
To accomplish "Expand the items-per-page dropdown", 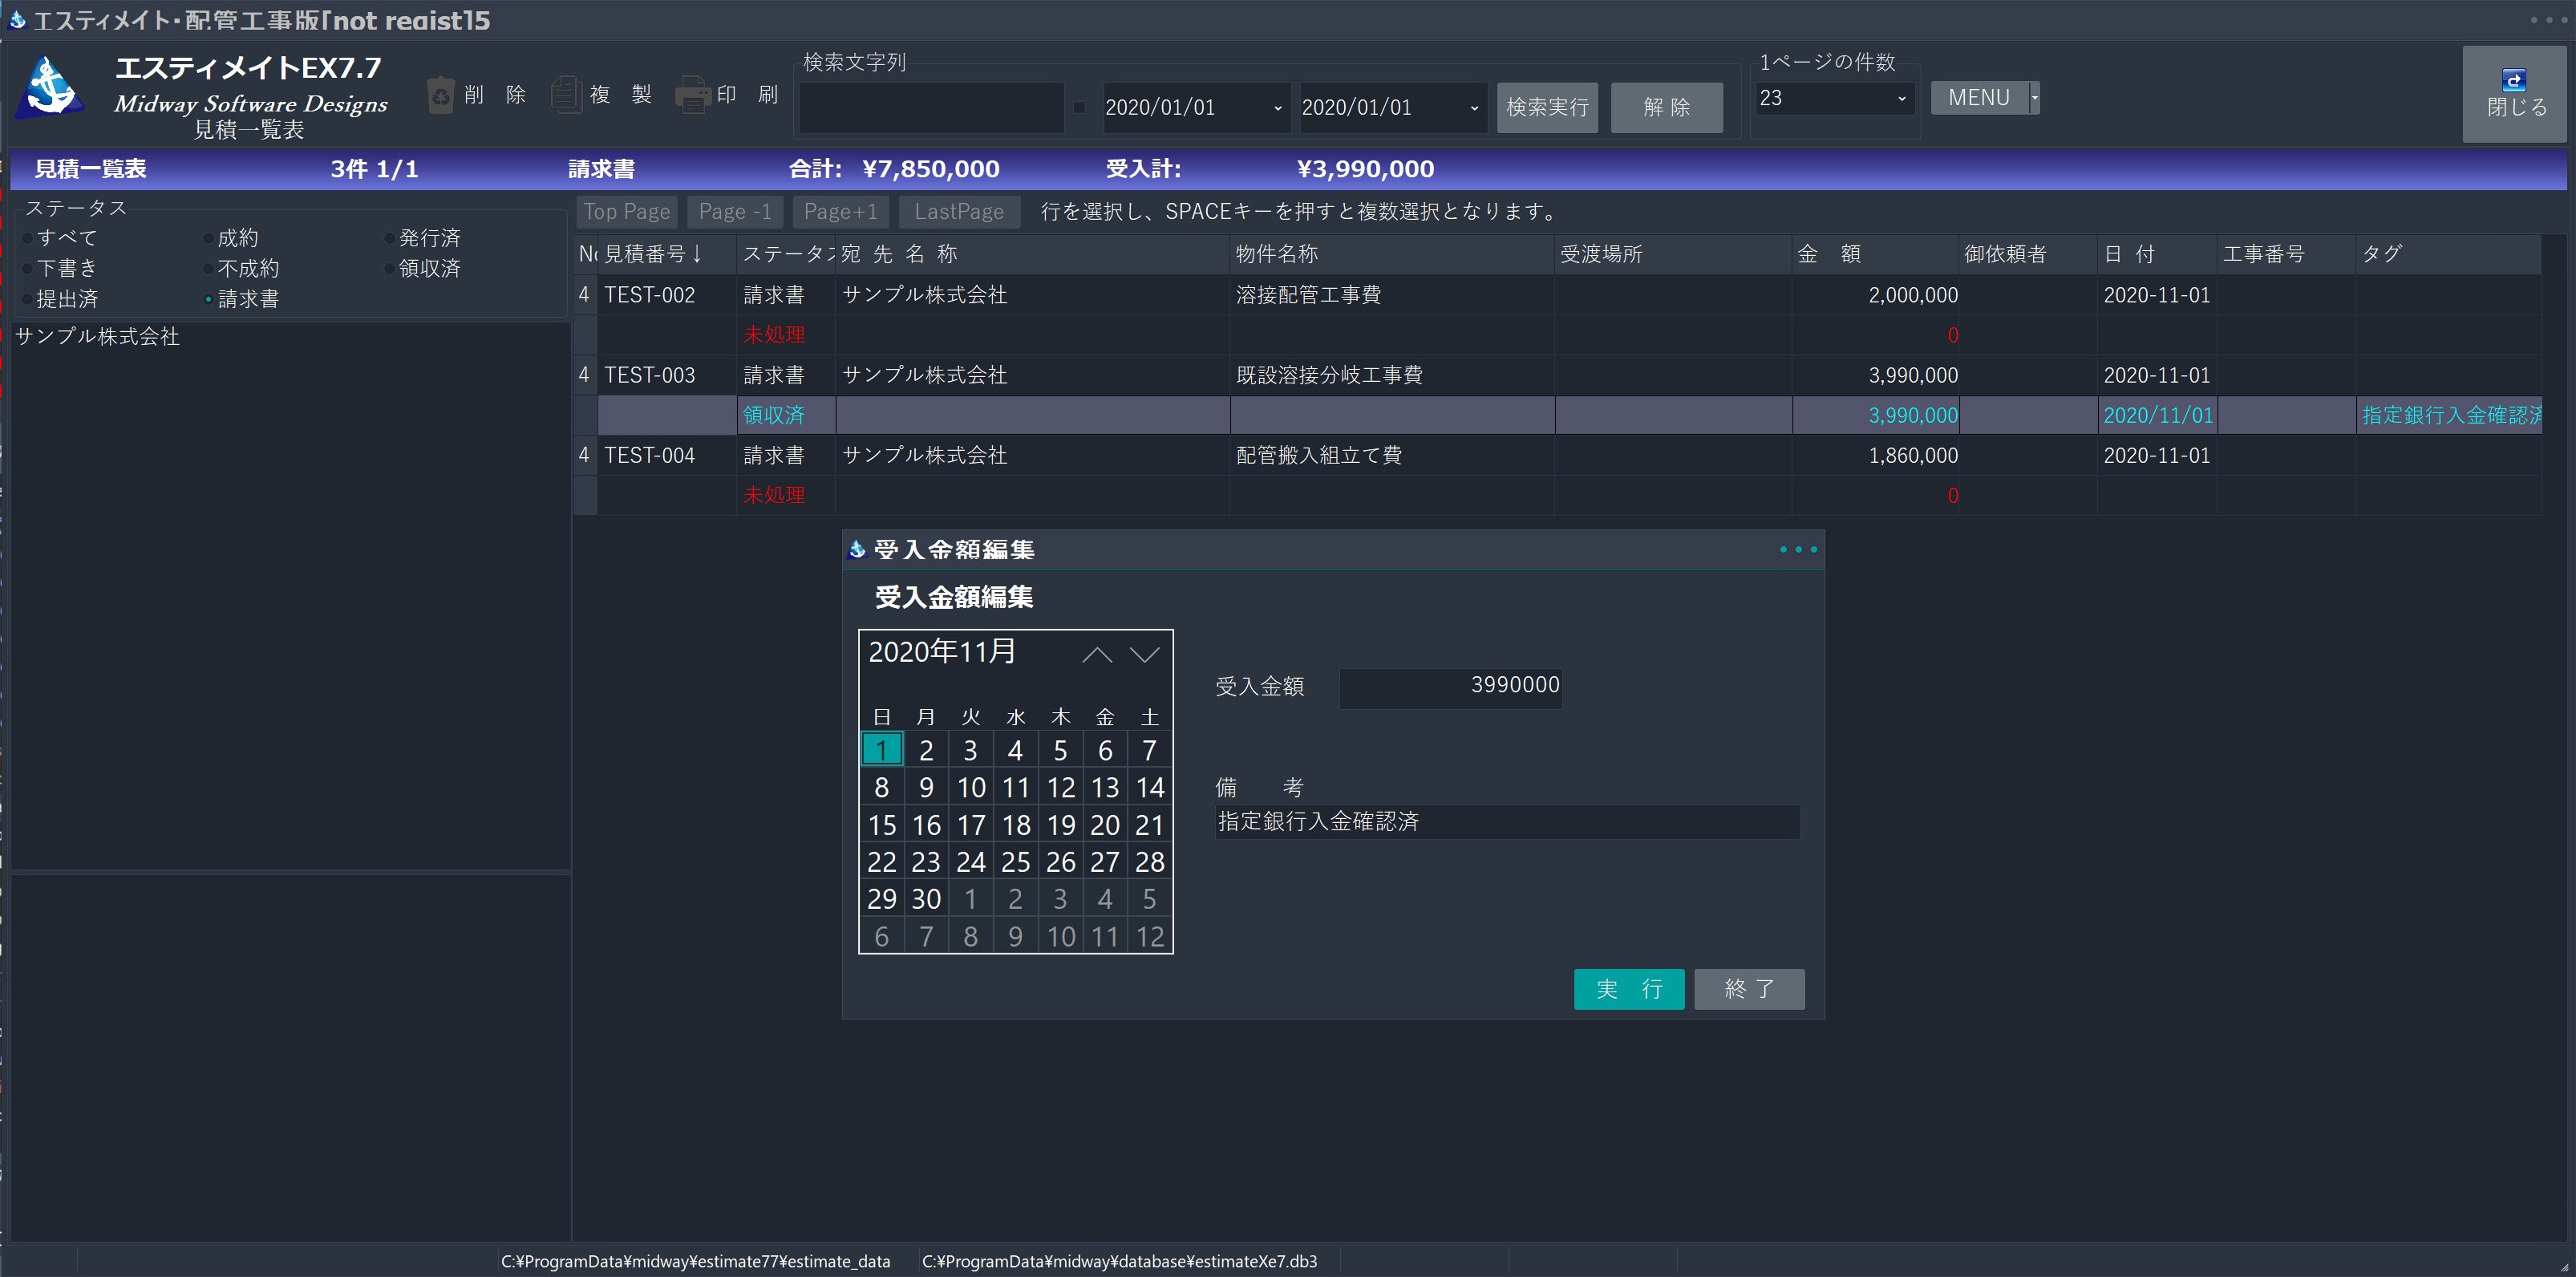I will coord(1901,98).
